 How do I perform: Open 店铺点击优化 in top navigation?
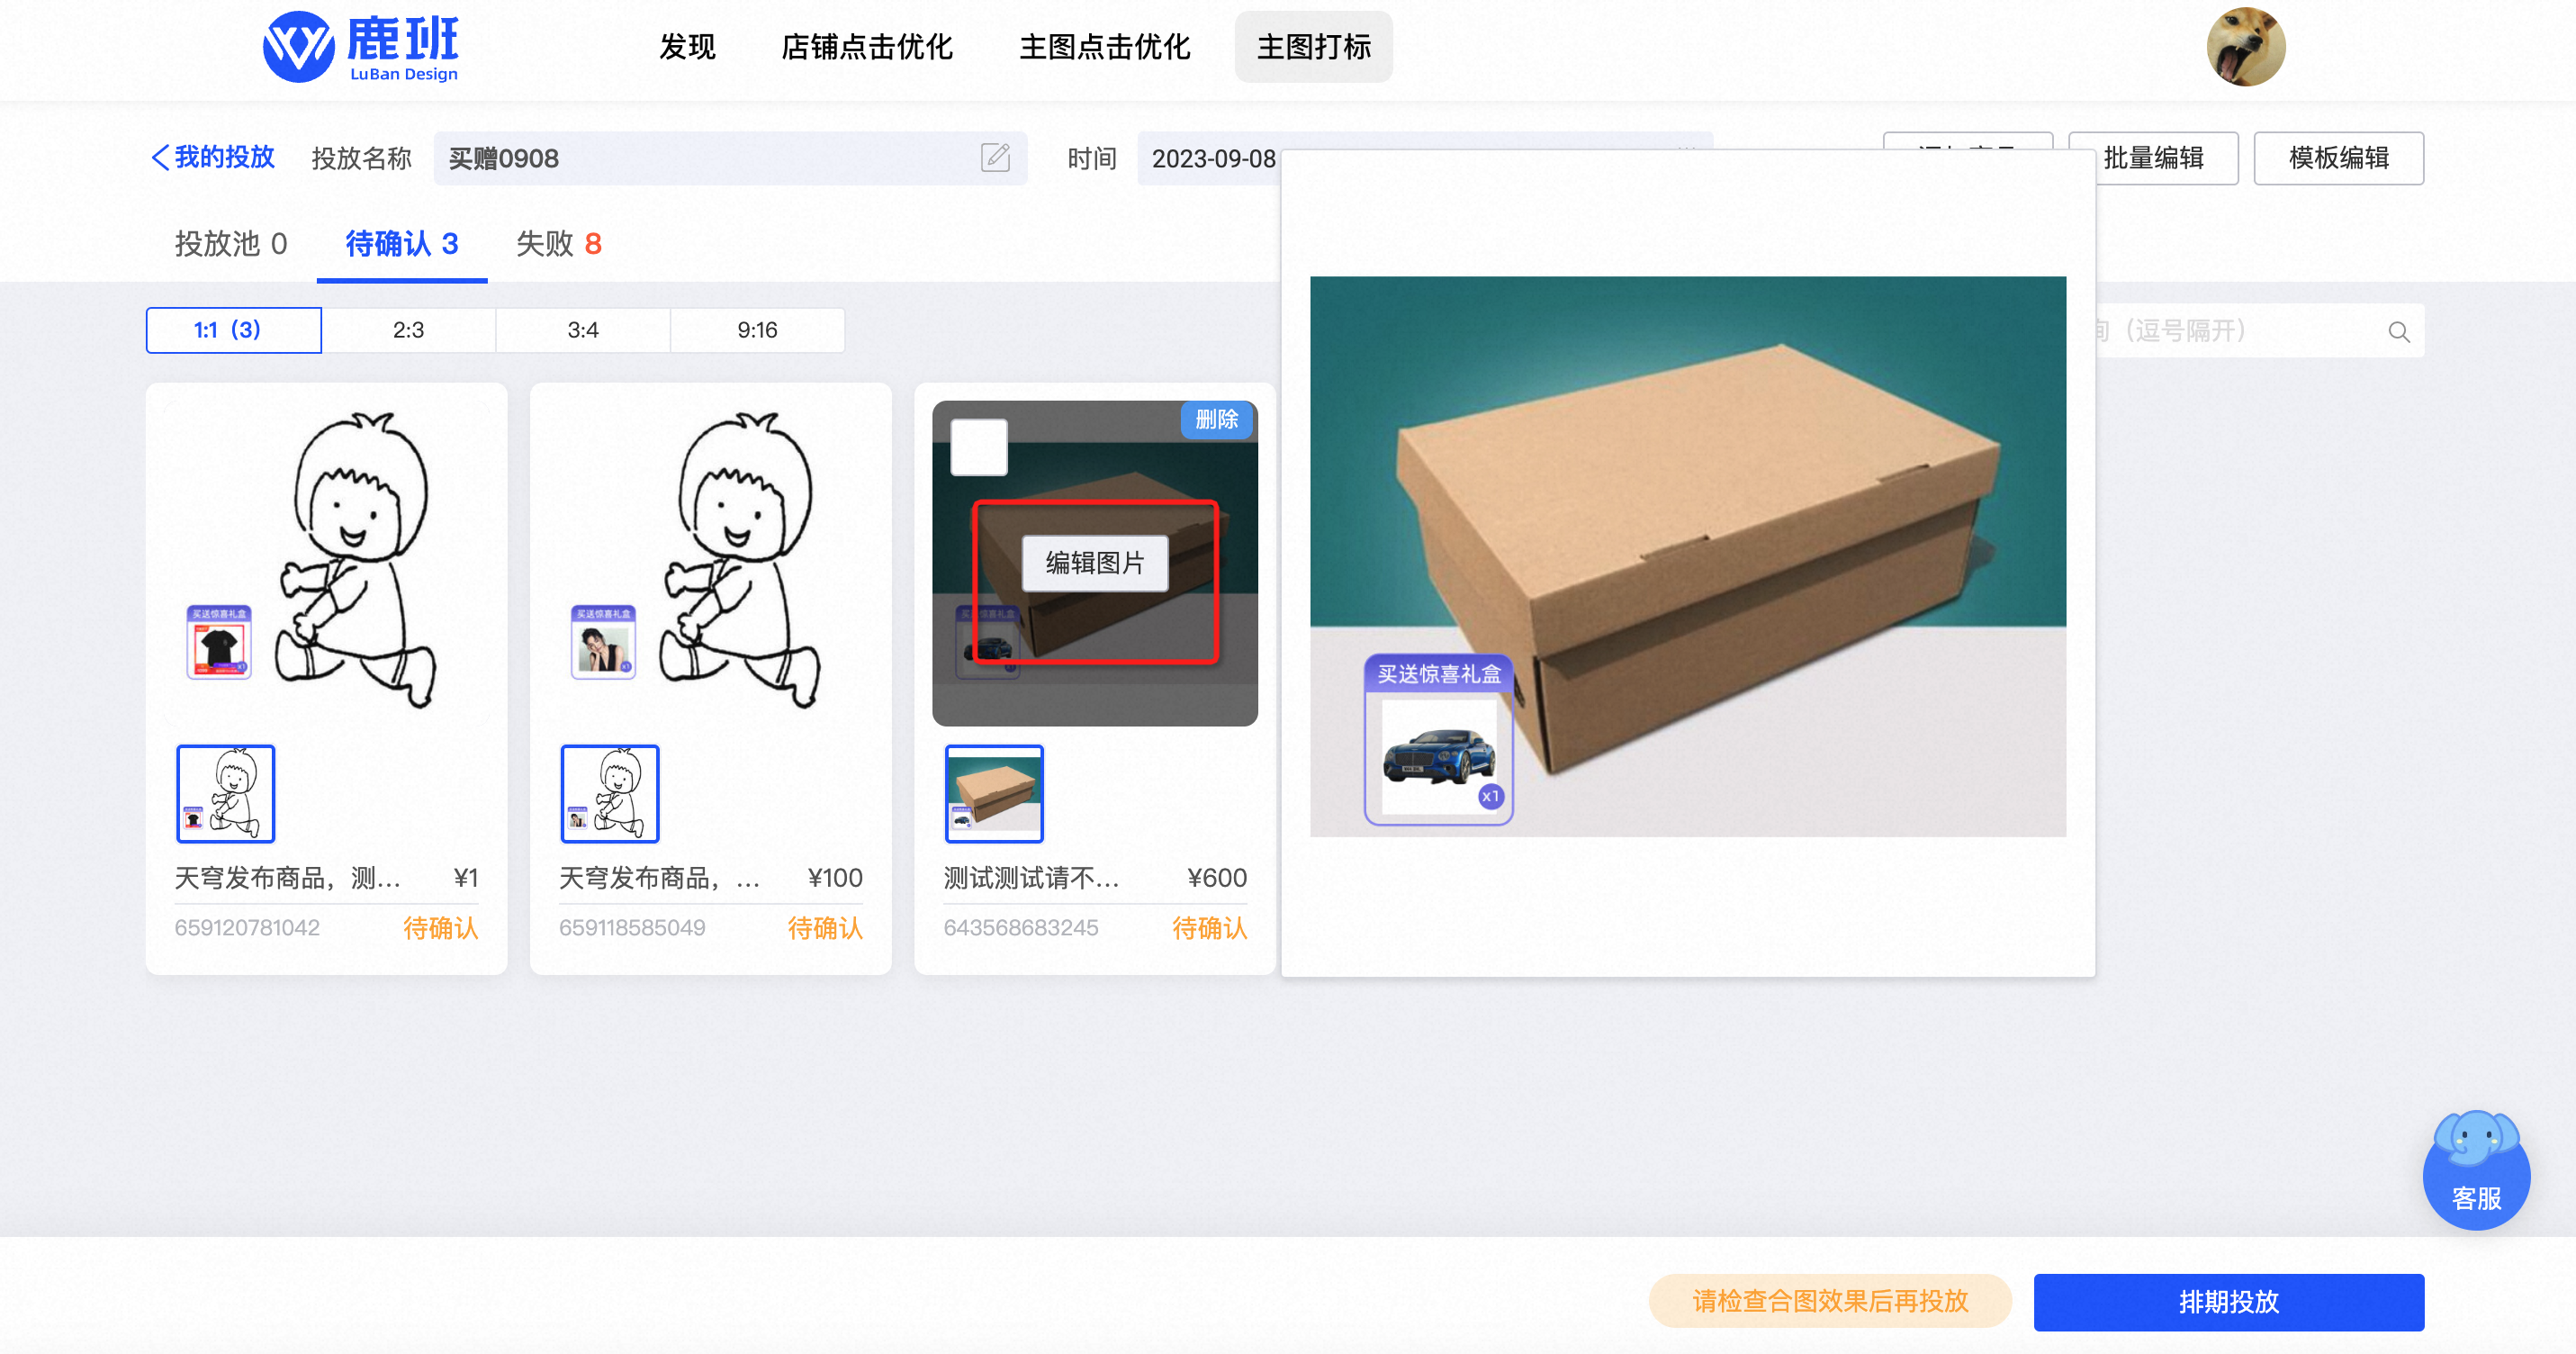866,47
